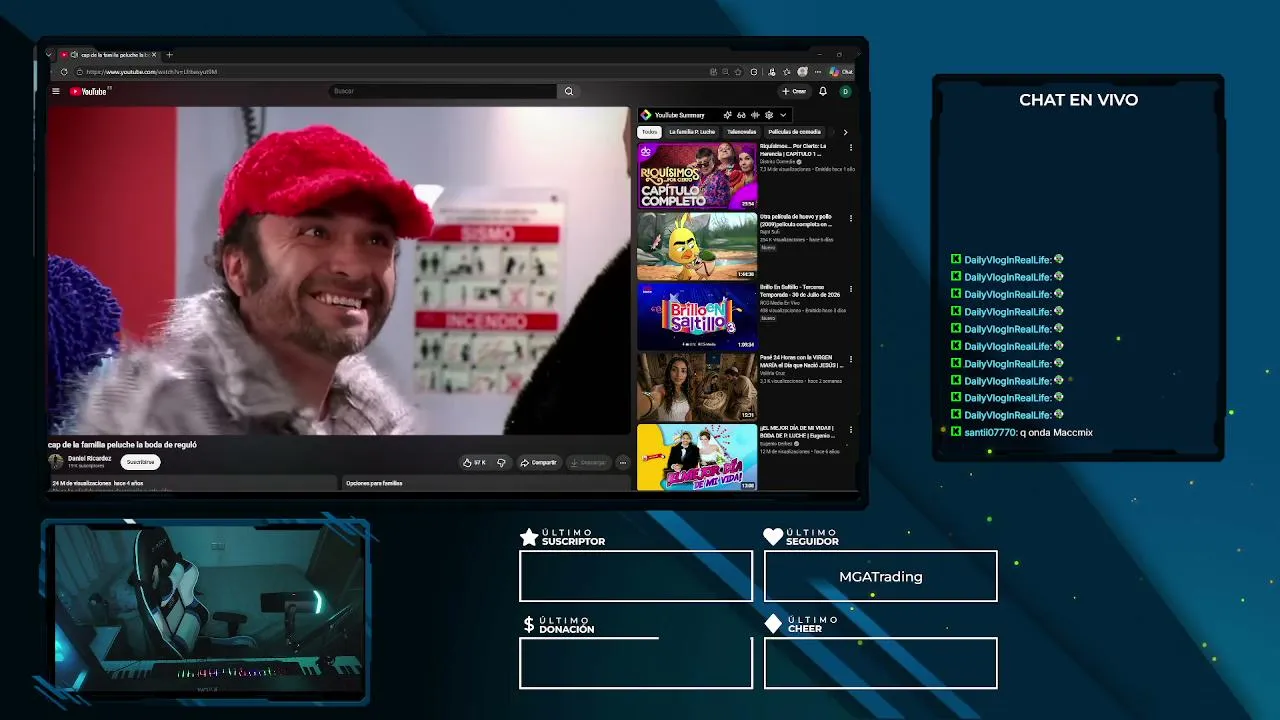Screen dimensions: 1280x720
Task: Open options menu for 'Pasé 24 Horas' video
Action: [x=851, y=359]
